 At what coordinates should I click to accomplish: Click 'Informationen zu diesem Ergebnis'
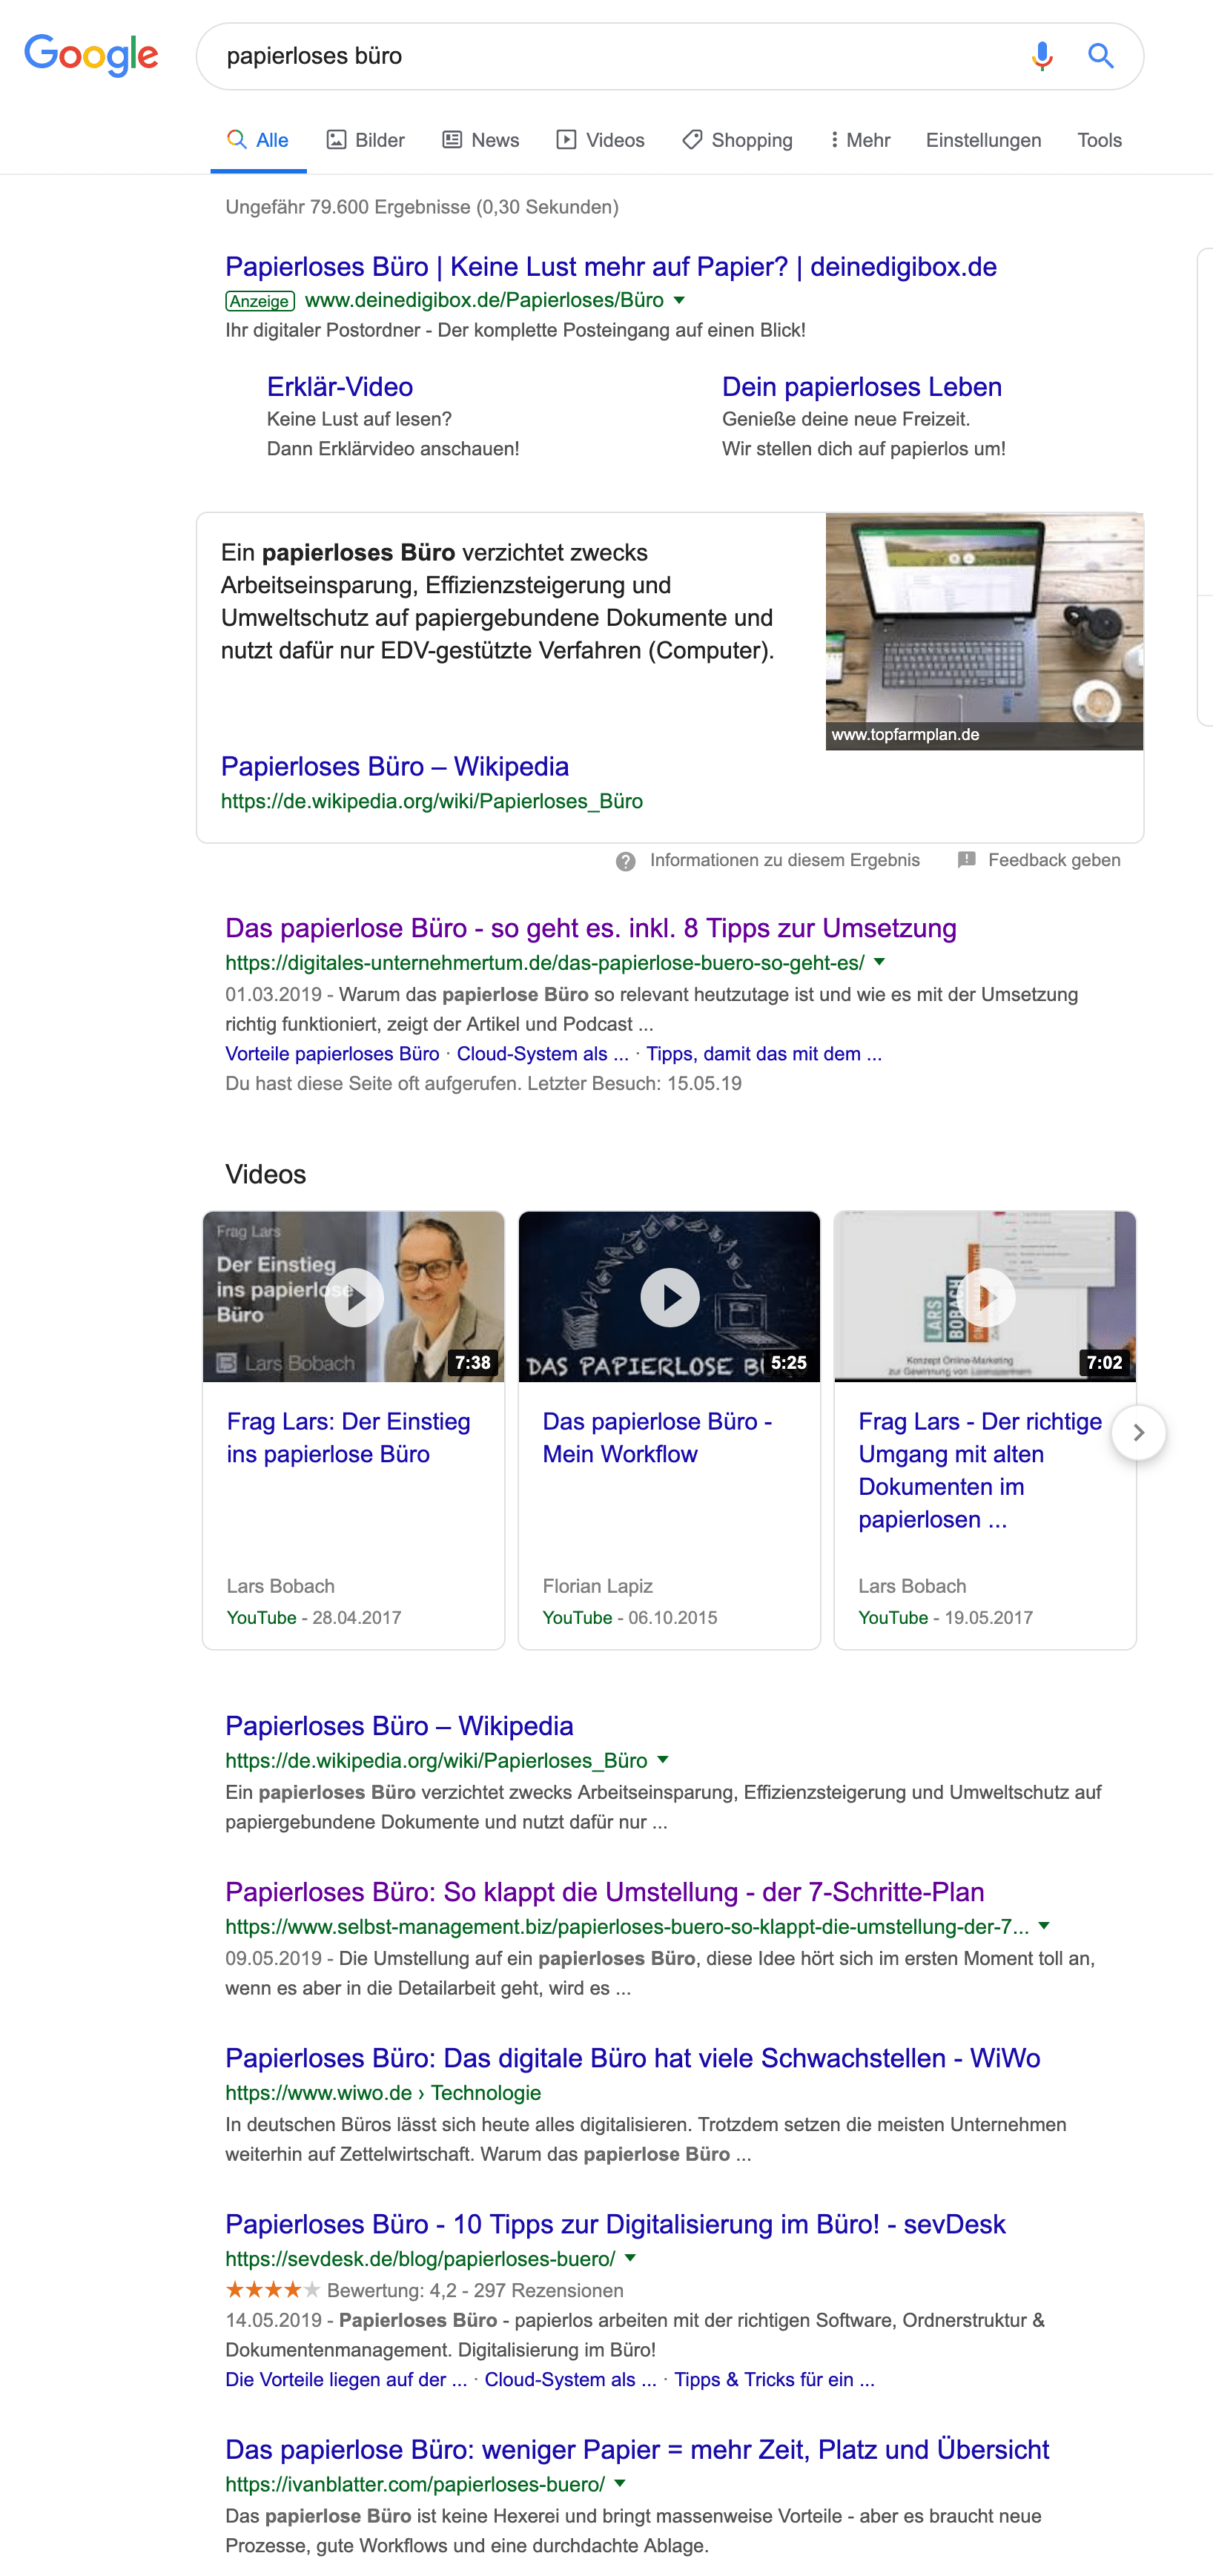[785, 860]
